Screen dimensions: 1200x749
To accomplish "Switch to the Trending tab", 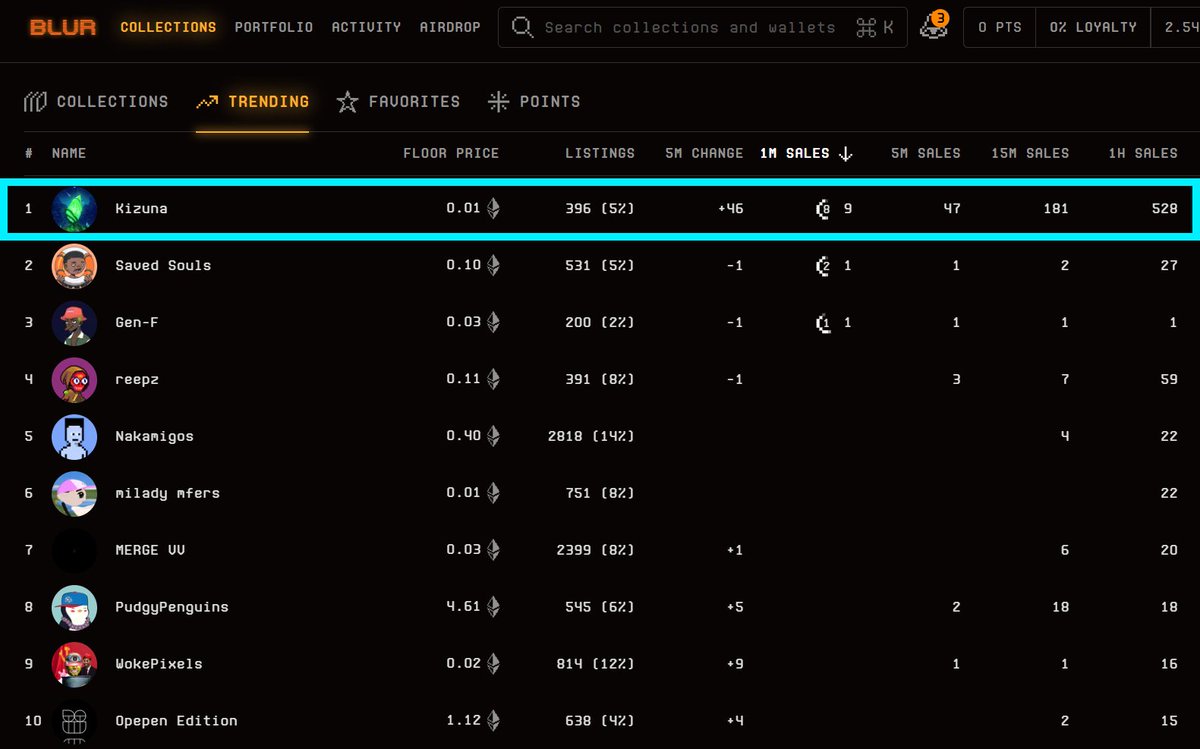I will tap(252, 101).
